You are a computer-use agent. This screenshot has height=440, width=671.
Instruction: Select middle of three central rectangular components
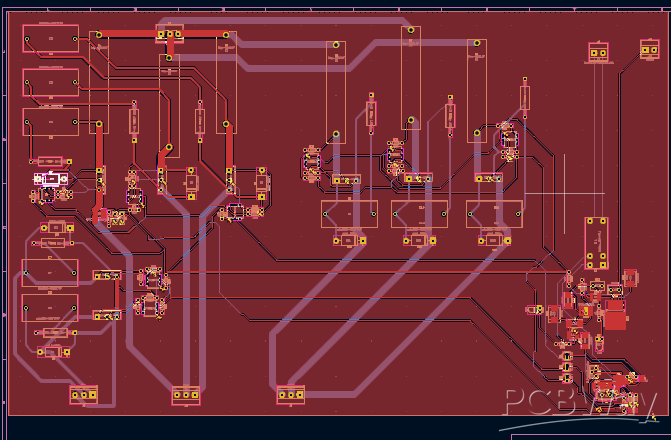(420, 214)
